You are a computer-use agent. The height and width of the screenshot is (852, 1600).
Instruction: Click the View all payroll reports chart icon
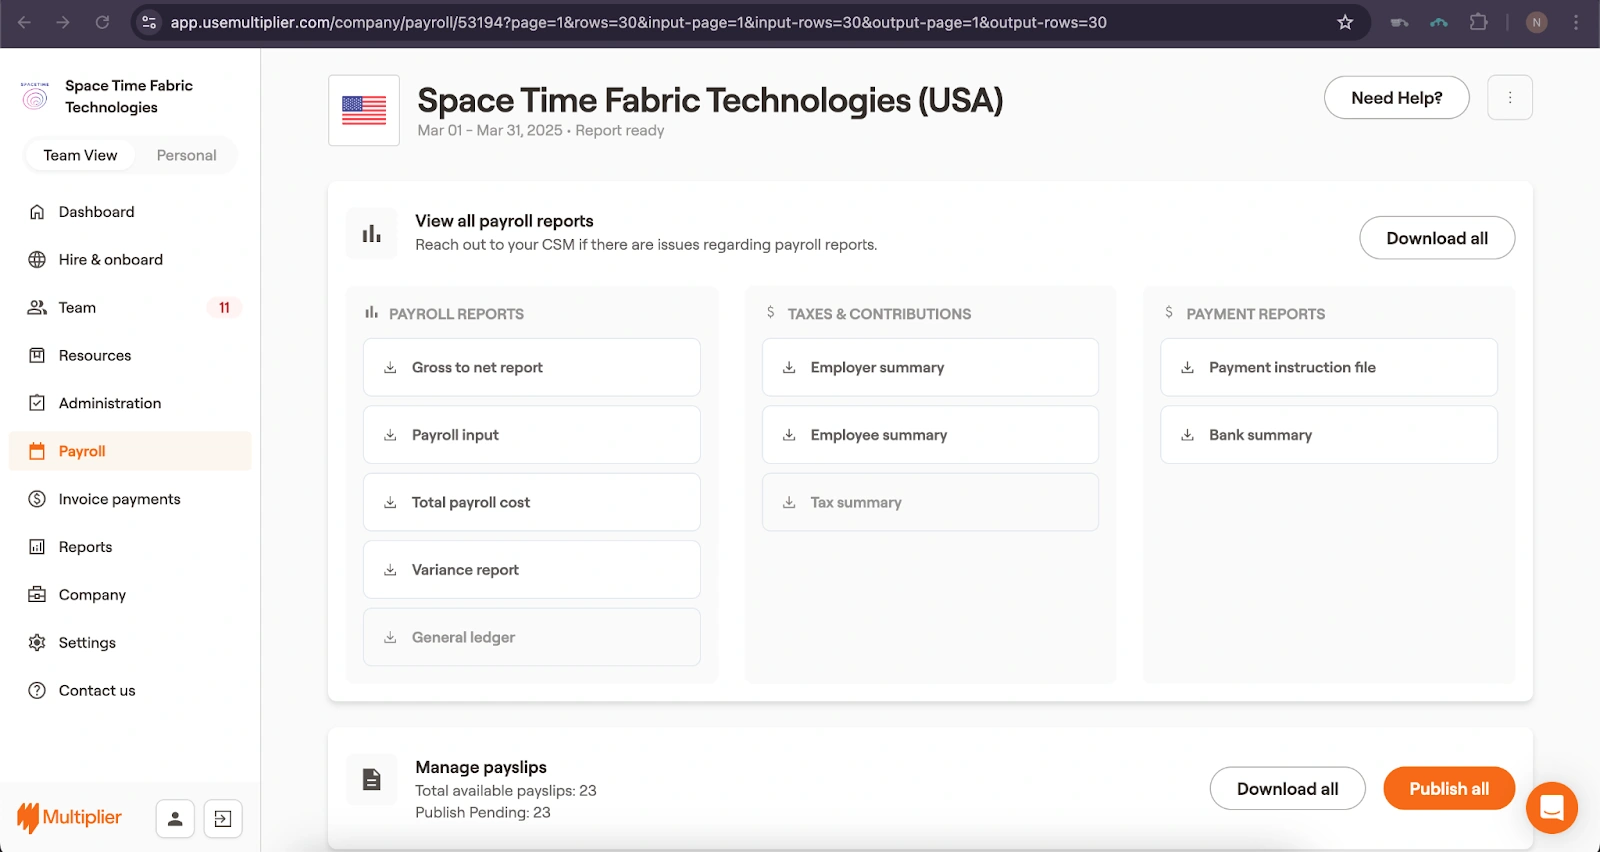click(371, 234)
